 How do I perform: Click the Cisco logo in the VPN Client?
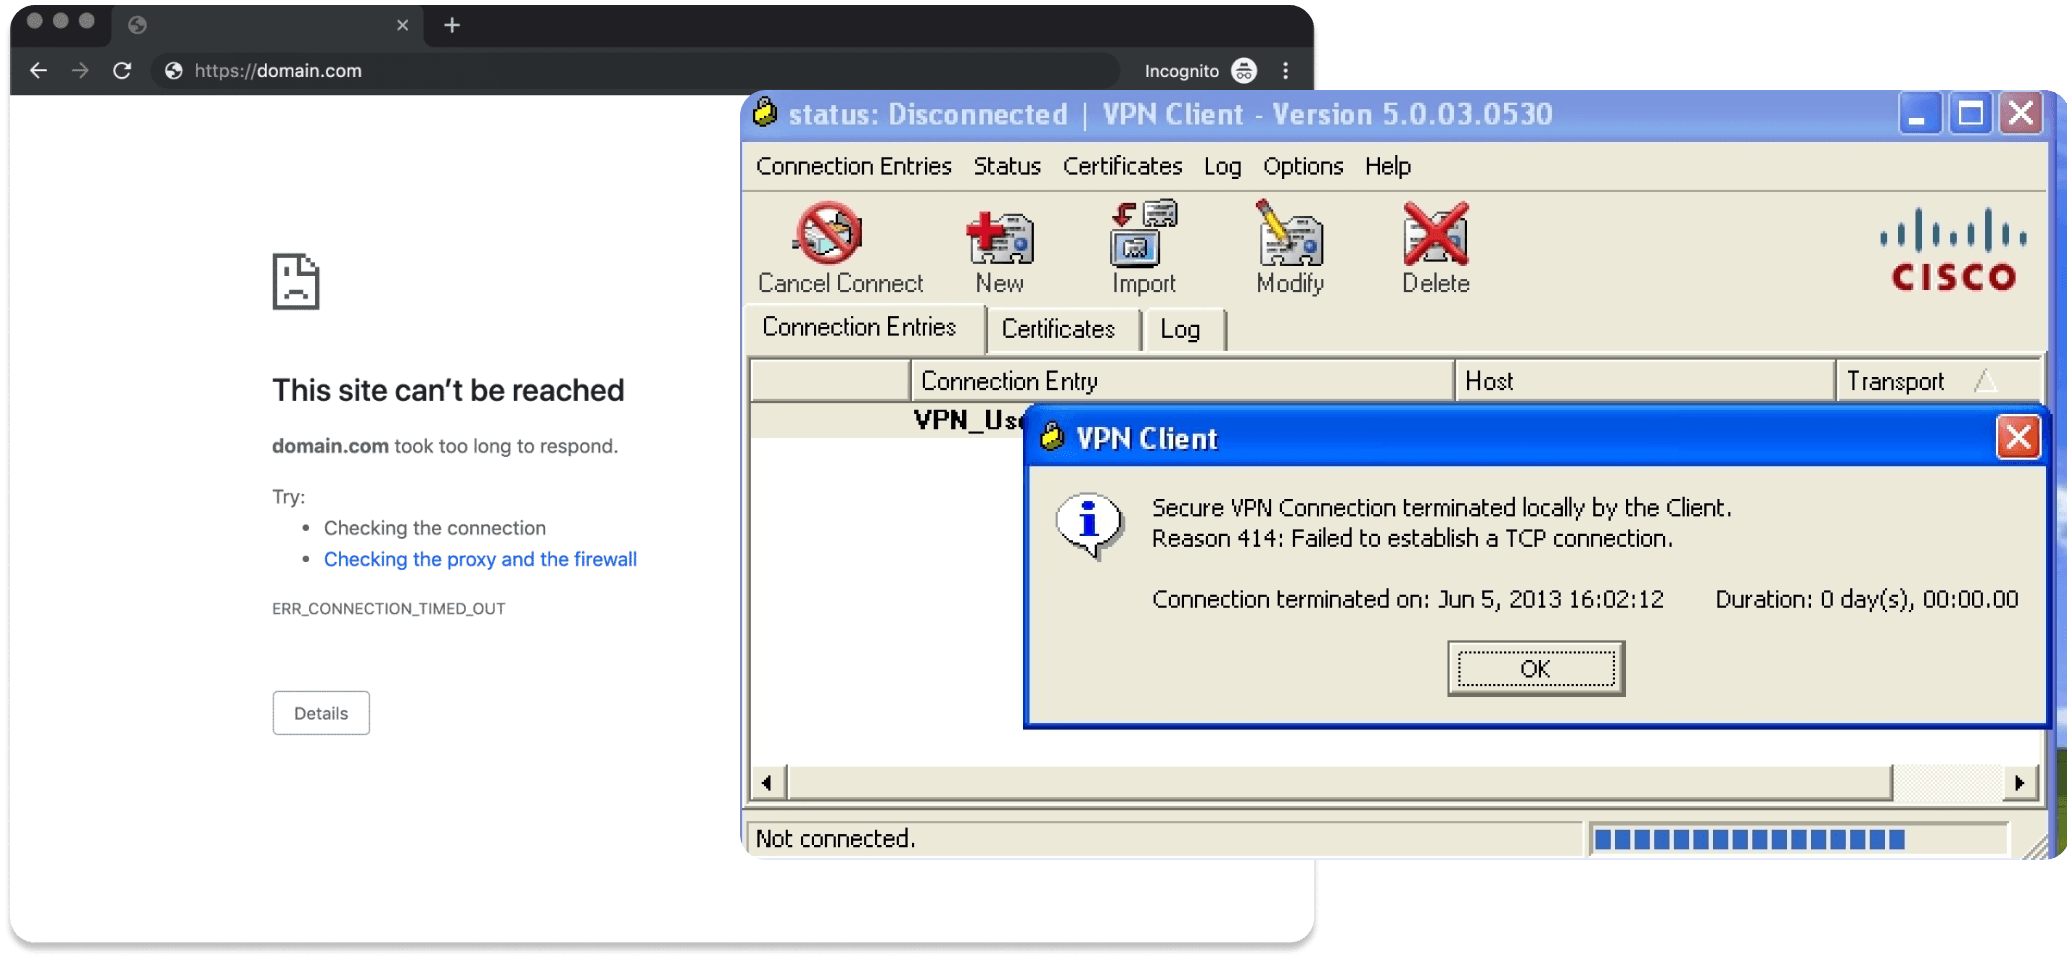point(1953,249)
